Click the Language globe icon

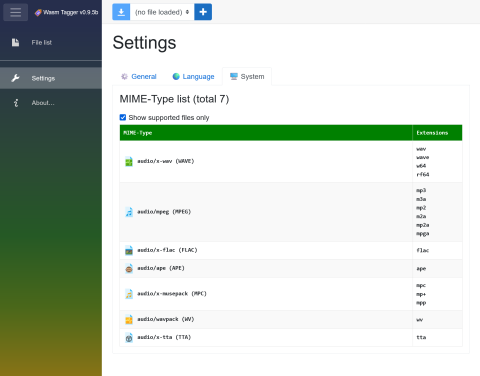pyautogui.click(x=176, y=77)
